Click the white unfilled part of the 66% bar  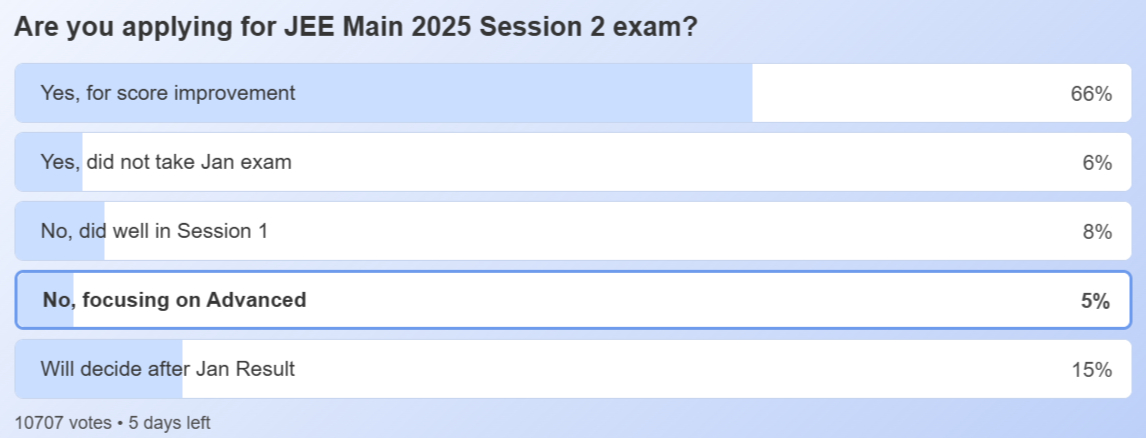pyautogui.click(x=900, y=94)
